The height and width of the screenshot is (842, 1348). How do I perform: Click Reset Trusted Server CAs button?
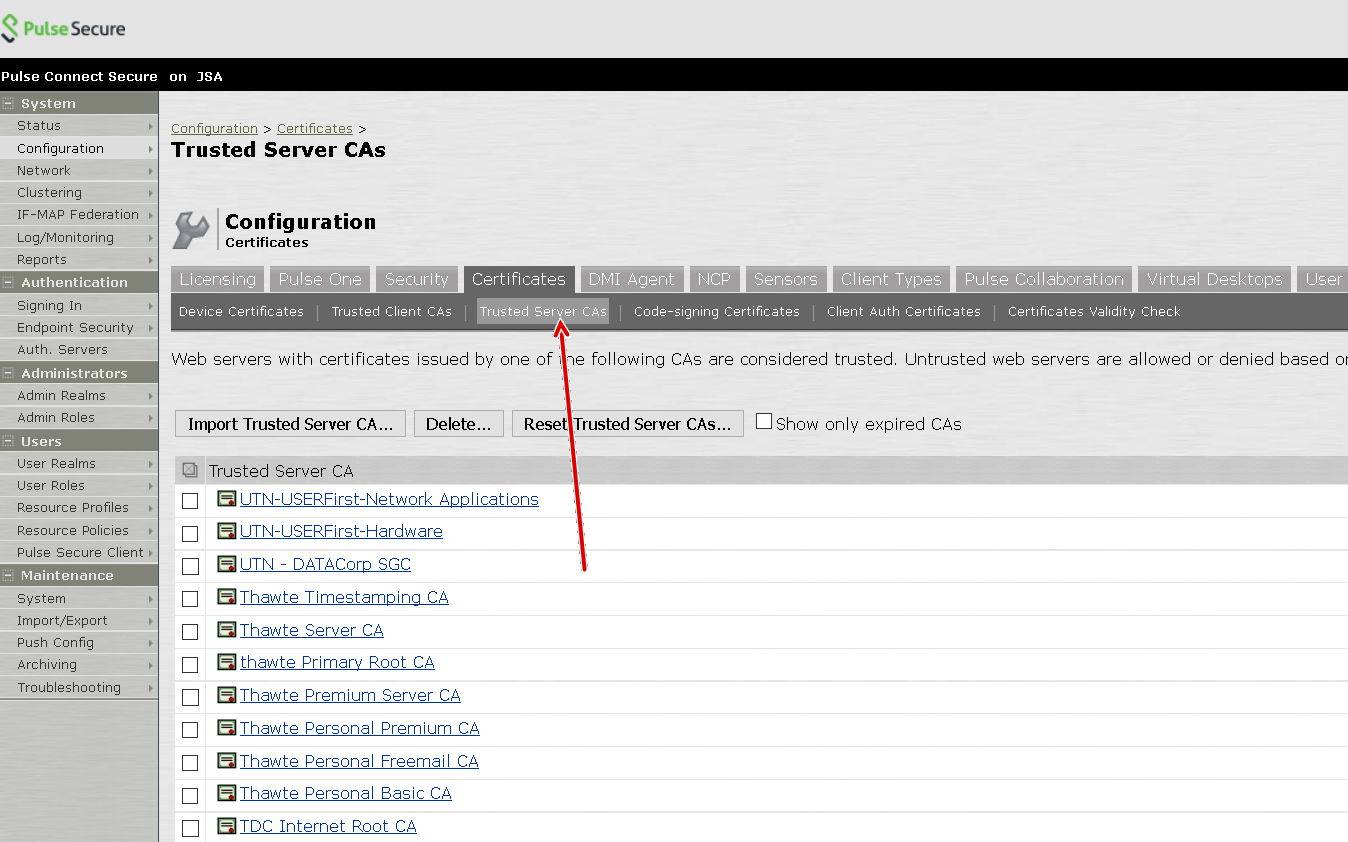[x=627, y=424]
